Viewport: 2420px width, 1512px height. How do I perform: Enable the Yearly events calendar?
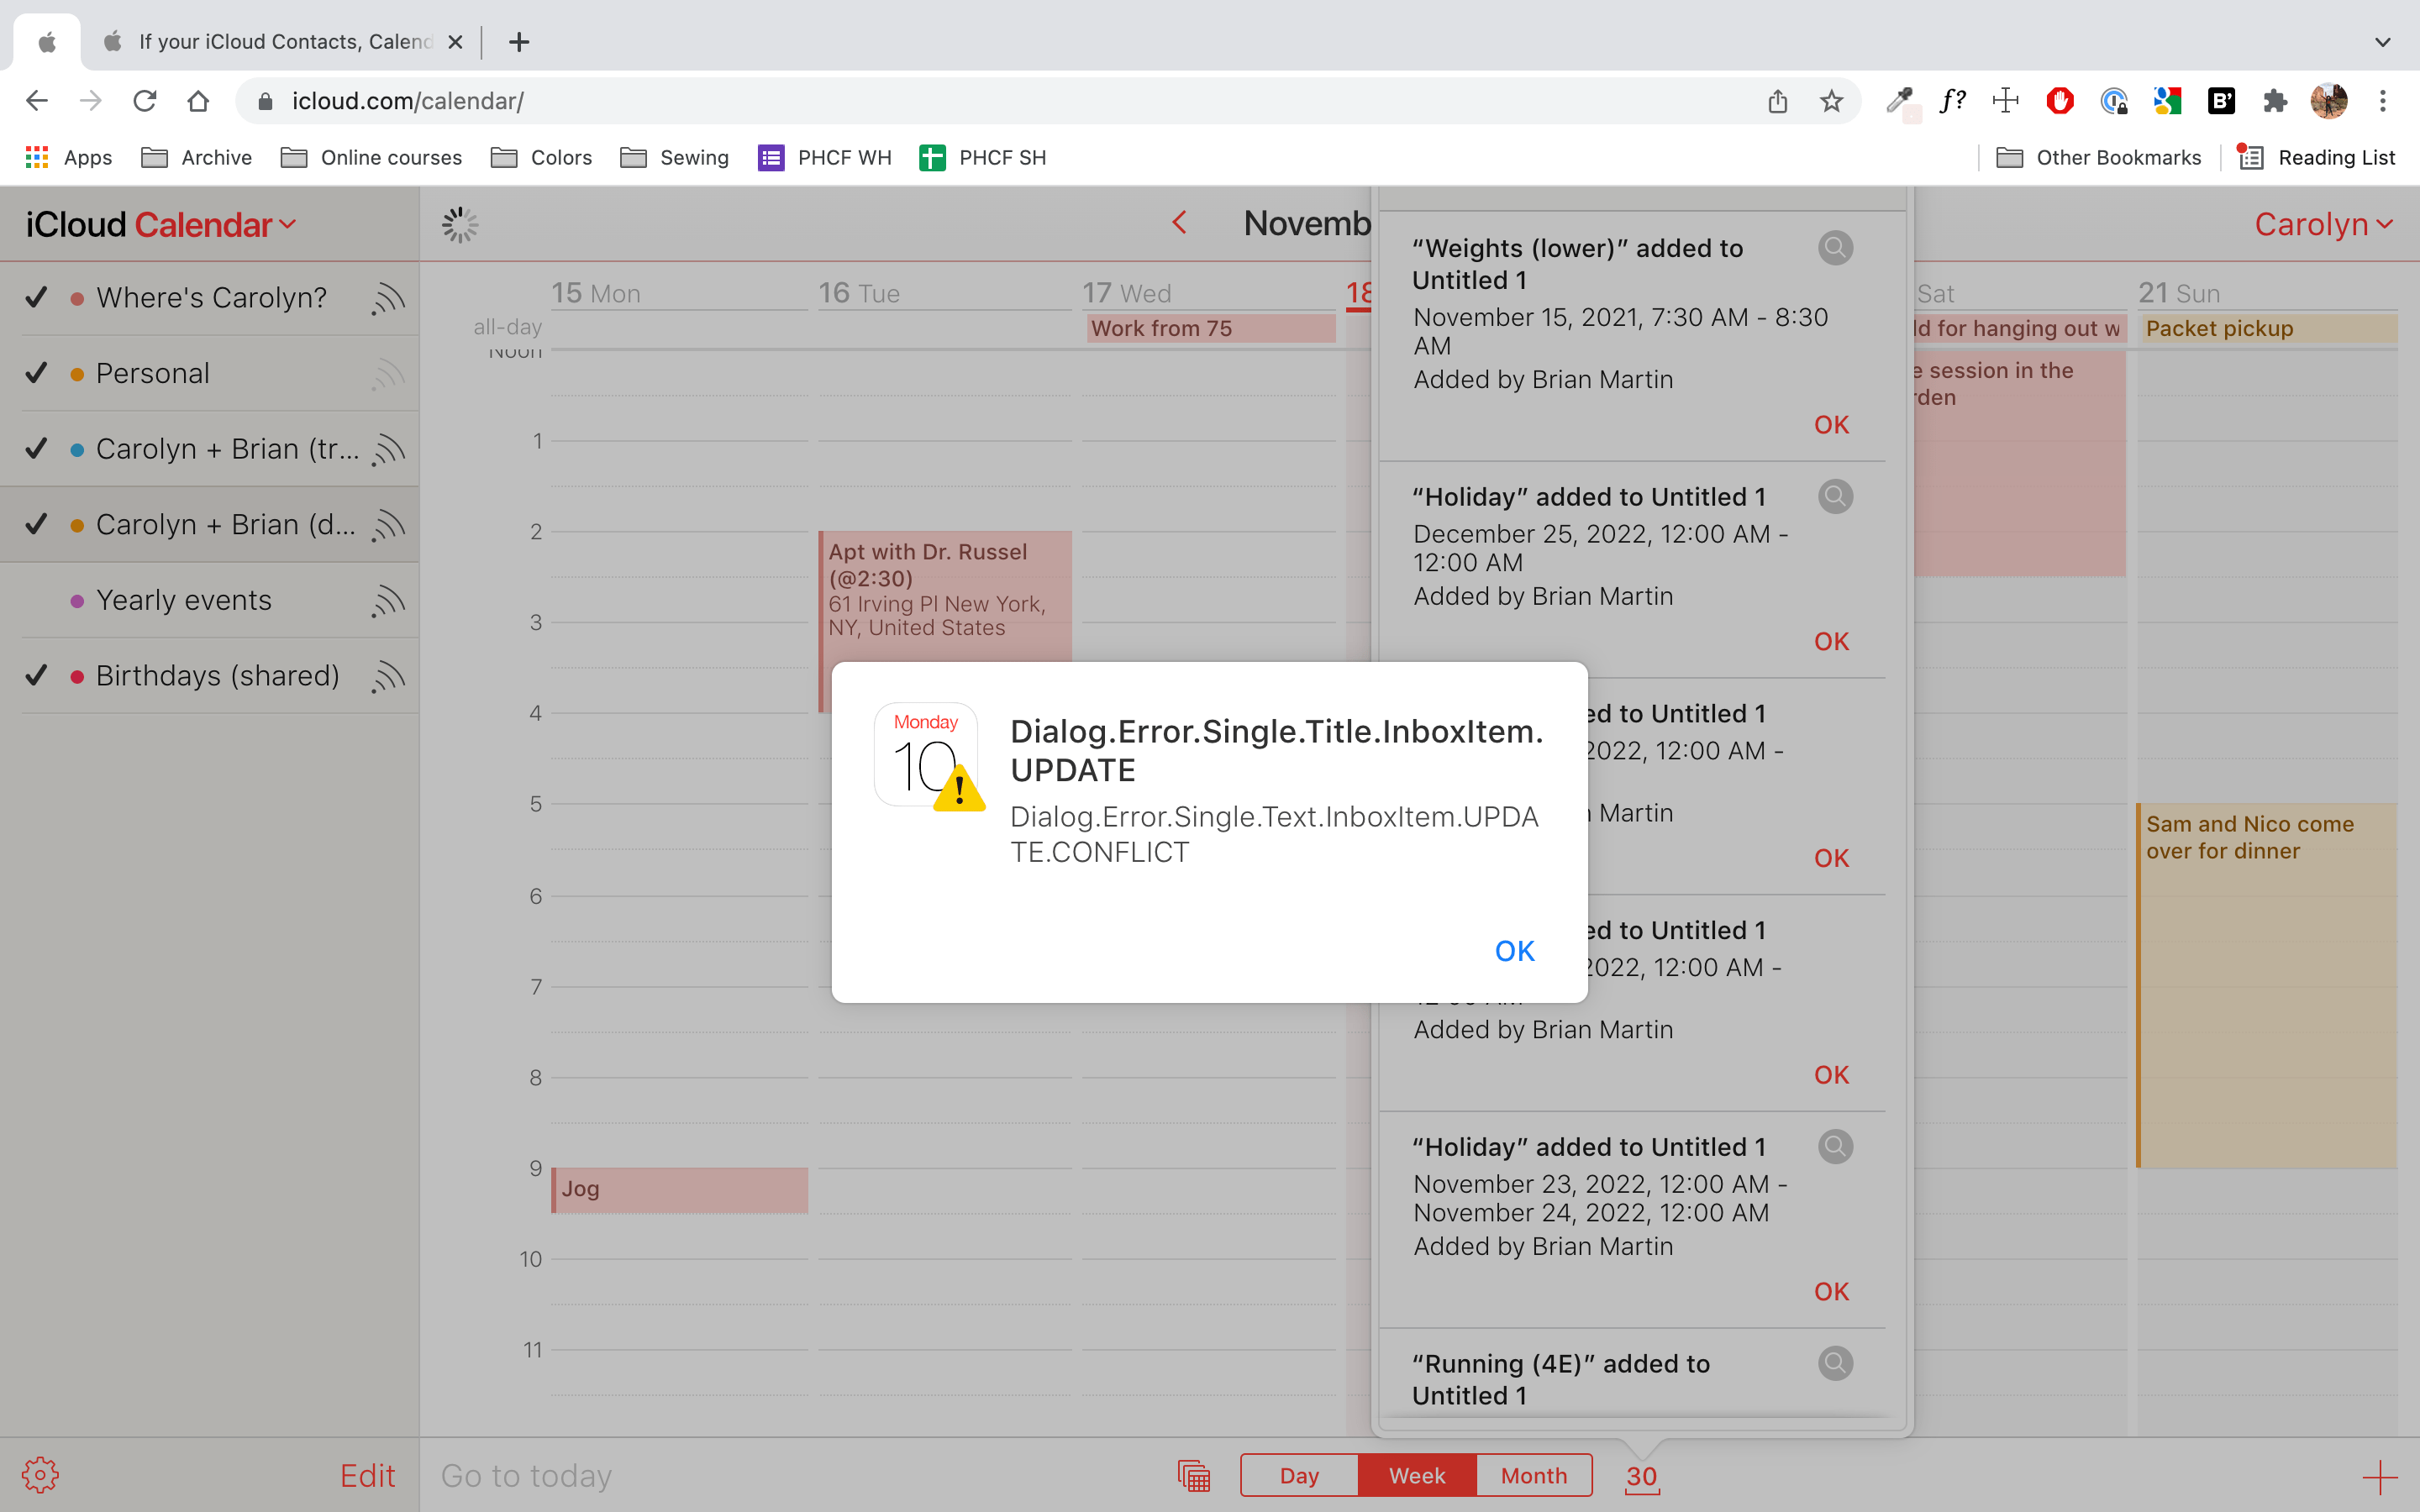(x=37, y=600)
